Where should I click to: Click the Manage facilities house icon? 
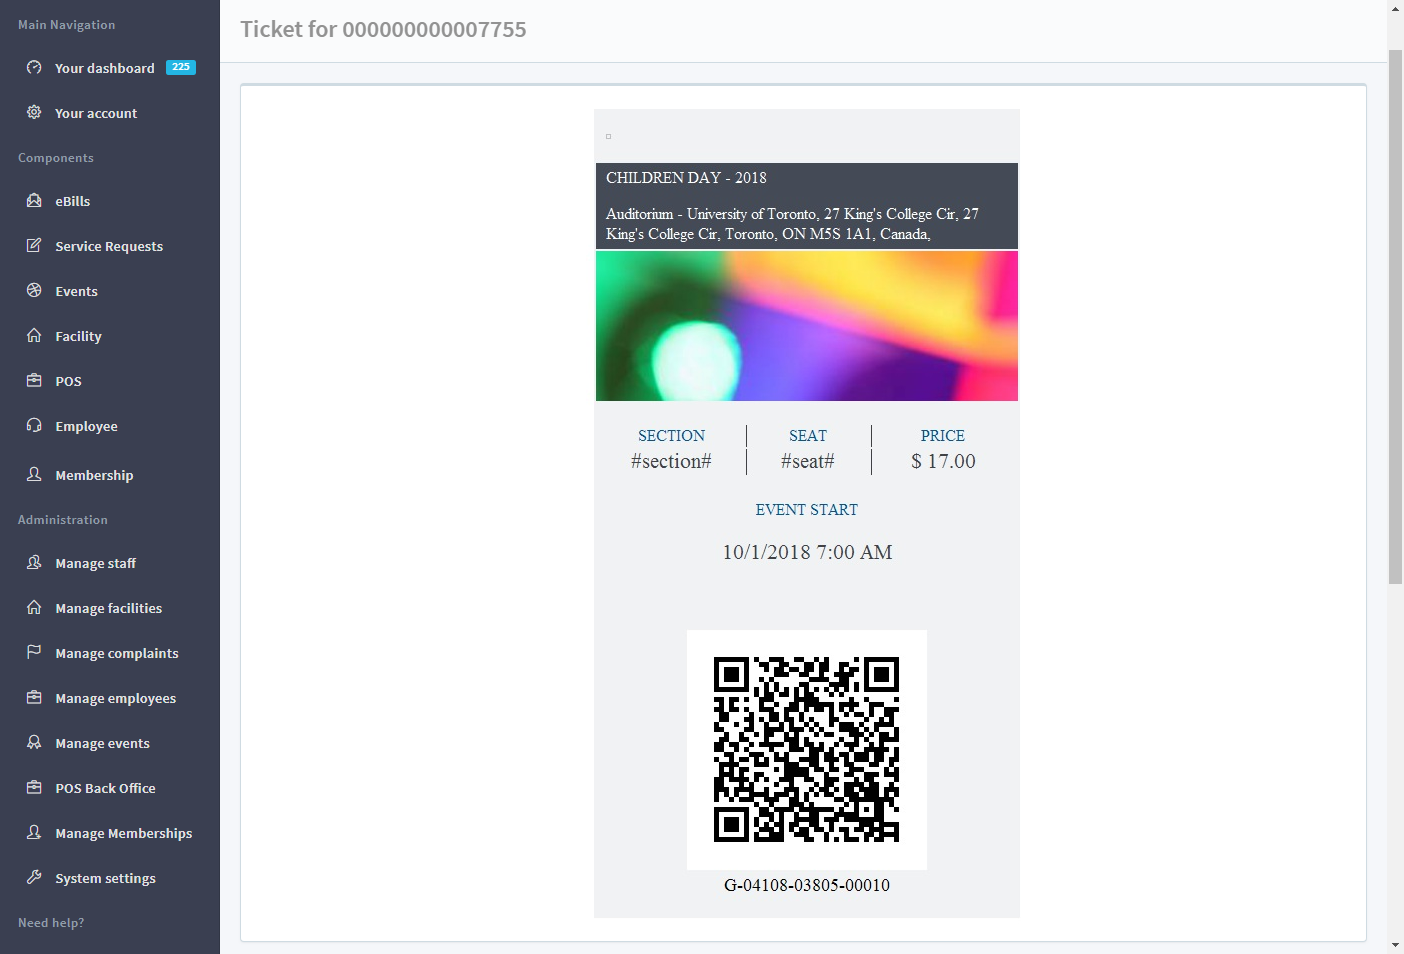[34, 607]
